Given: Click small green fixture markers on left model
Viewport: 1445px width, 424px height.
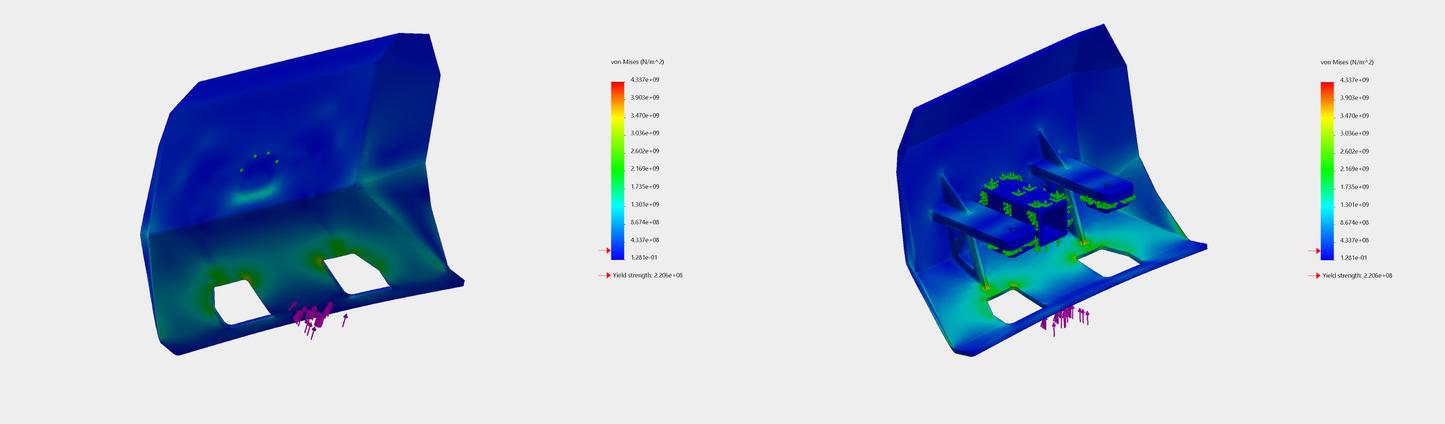Looking at the screenshot, I should point(260,158).
